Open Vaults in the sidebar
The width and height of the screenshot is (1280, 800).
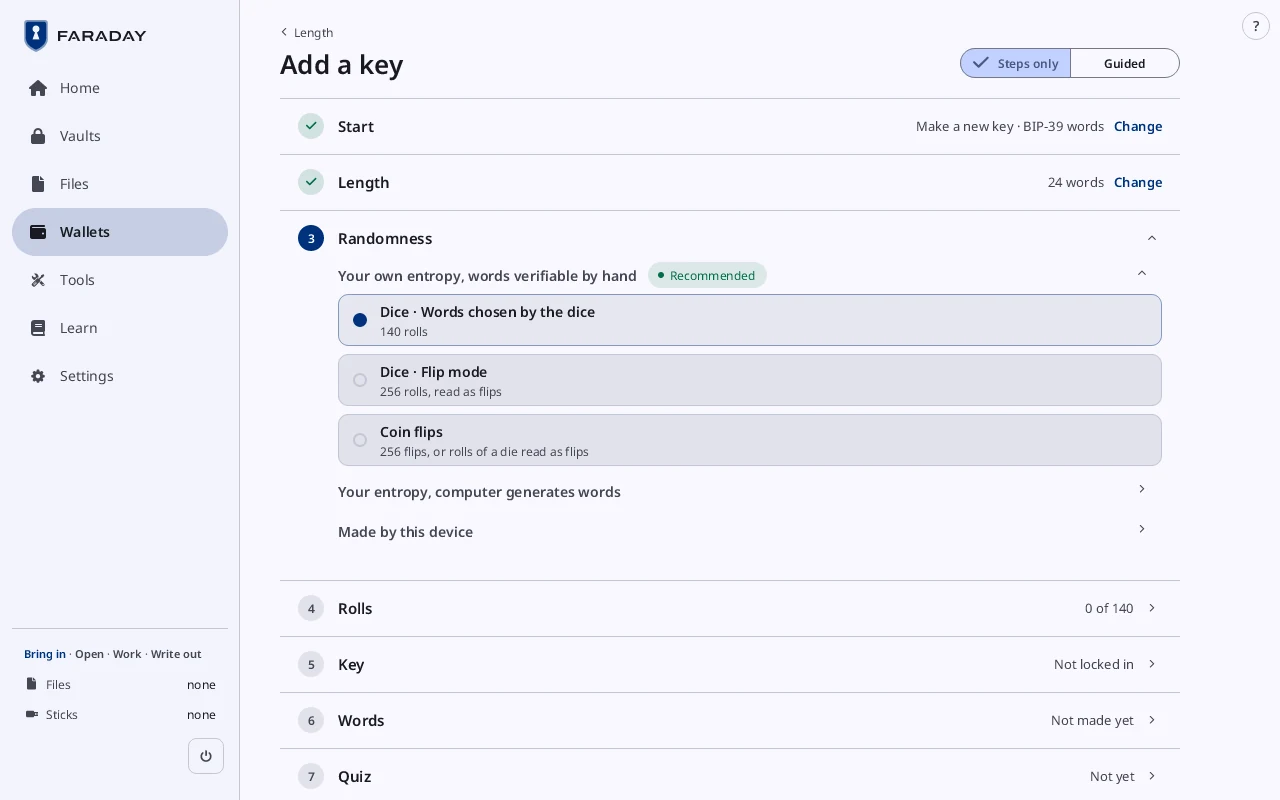point(120,136)
